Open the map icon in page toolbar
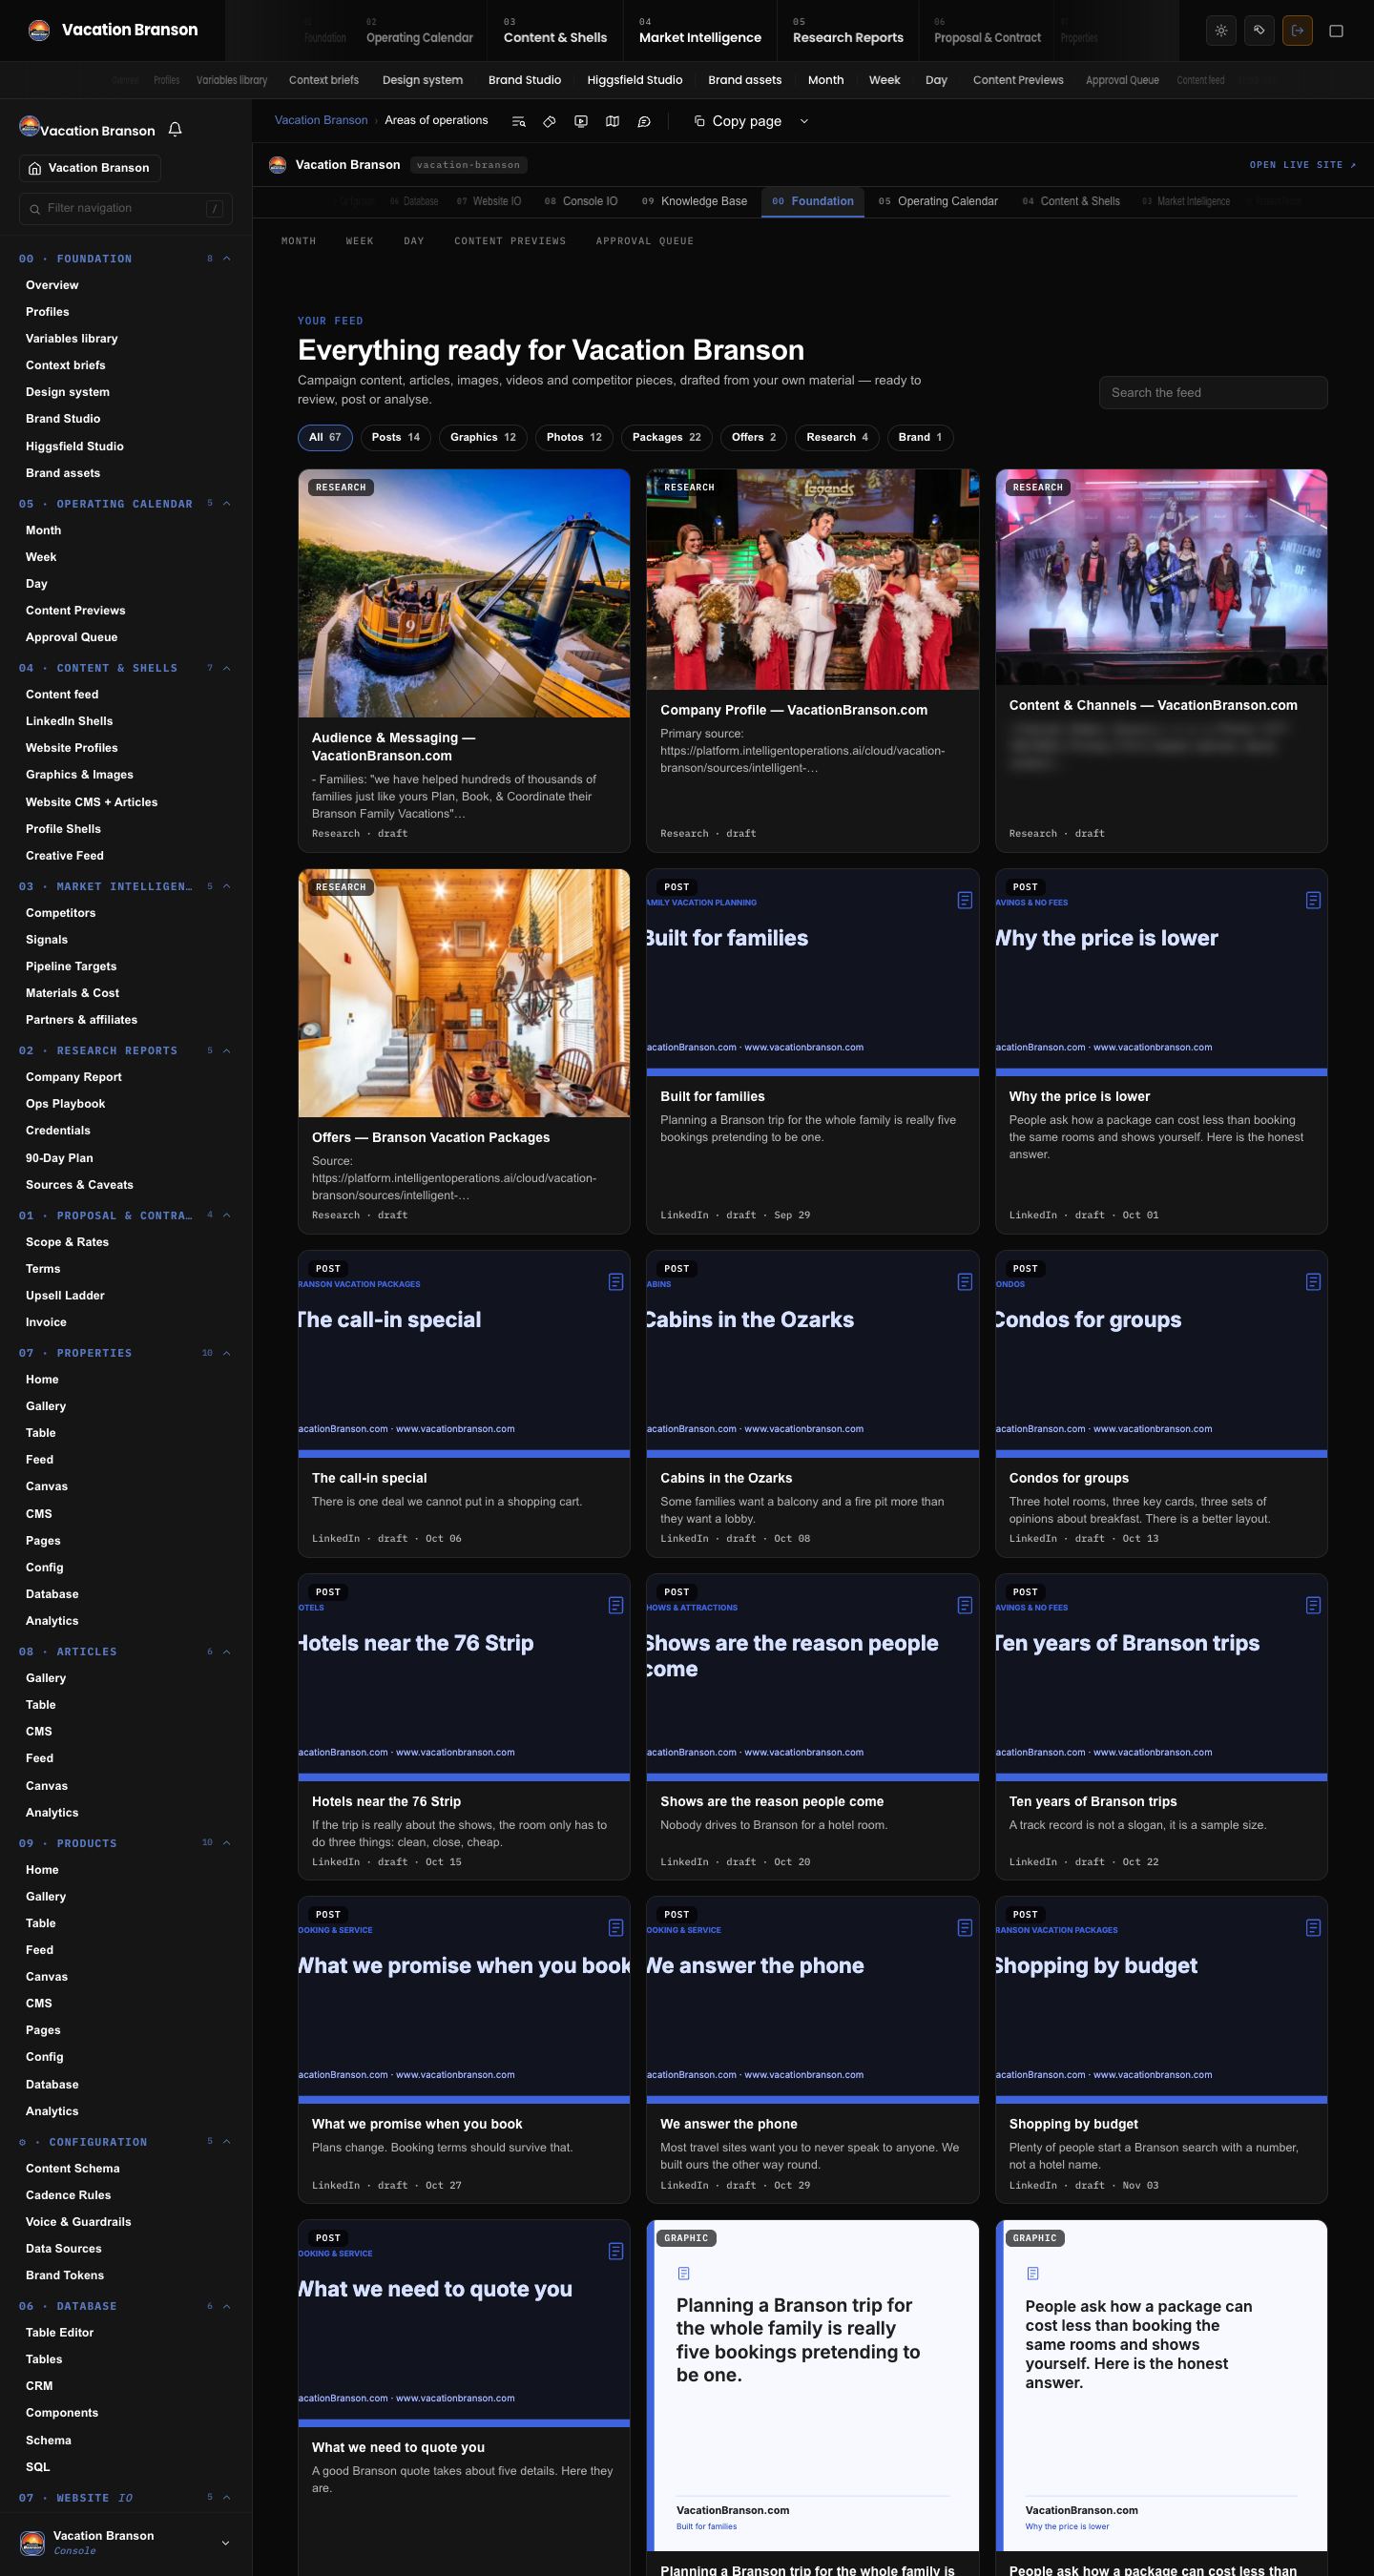1374x2576 pixels. pos(613,121)
